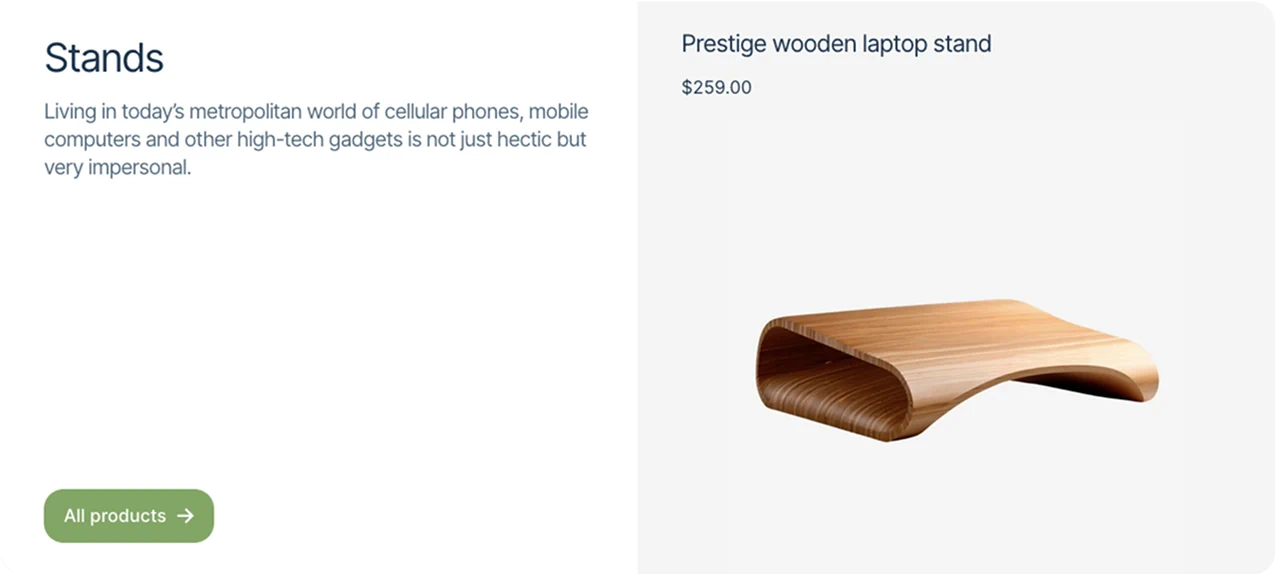Click the Stands section heading
The width and height of the screenshot is (1275, 574).
point(104,58)
